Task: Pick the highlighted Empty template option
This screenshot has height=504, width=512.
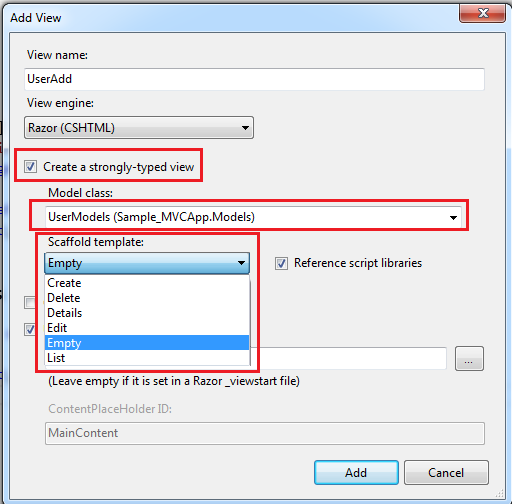Action: (x=147, y=343)
